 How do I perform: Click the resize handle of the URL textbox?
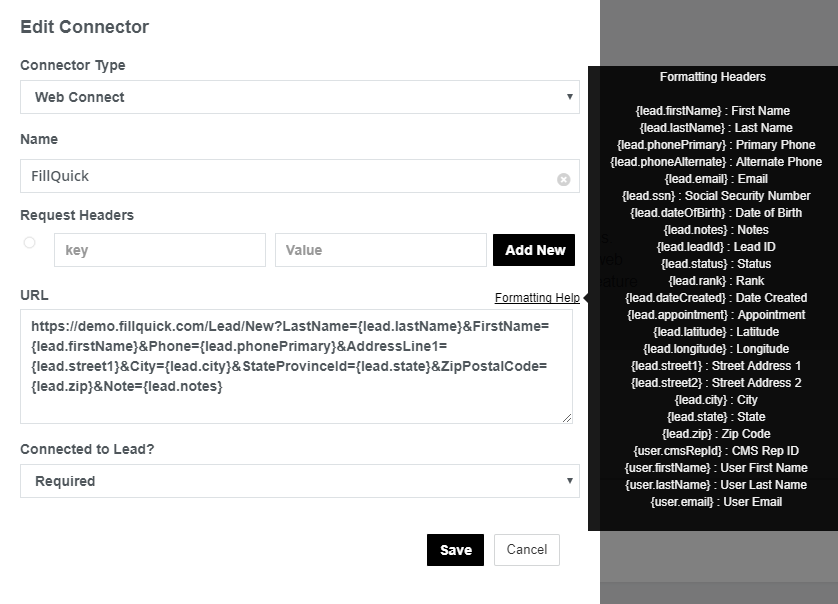567,418
